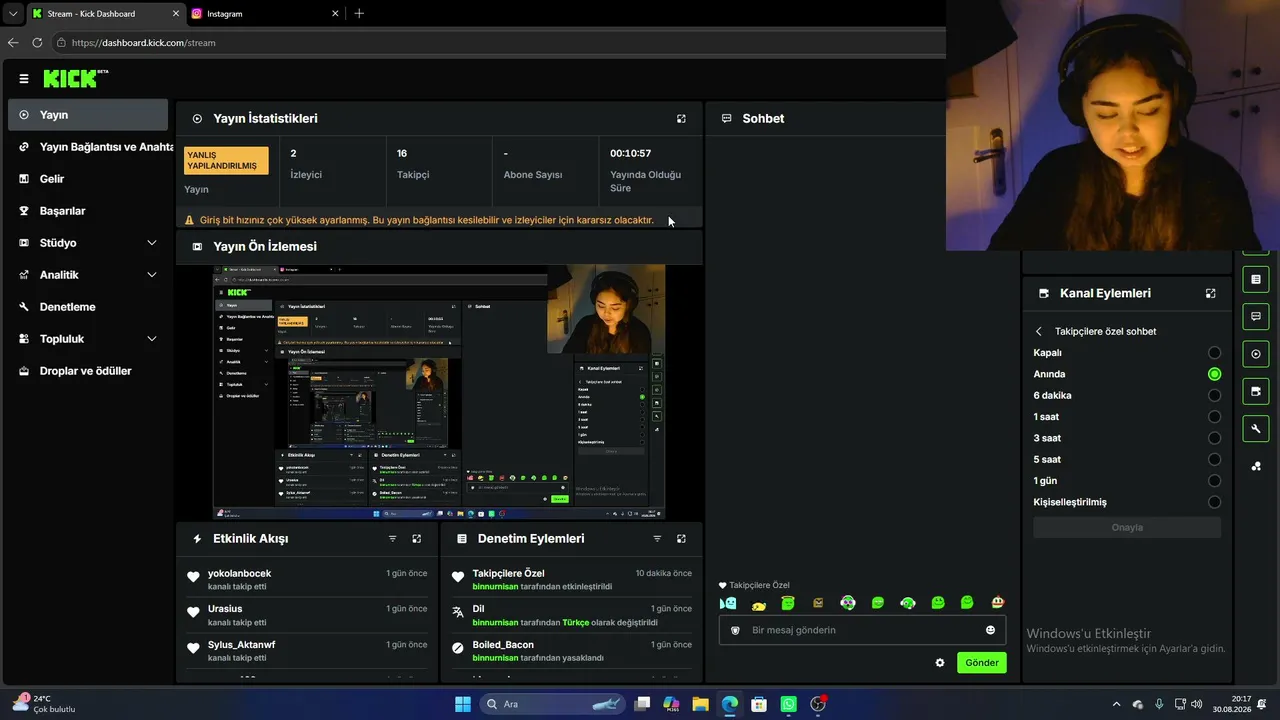
Task: Open File Explorer from the taskbar
Action: tap(700, 704)
